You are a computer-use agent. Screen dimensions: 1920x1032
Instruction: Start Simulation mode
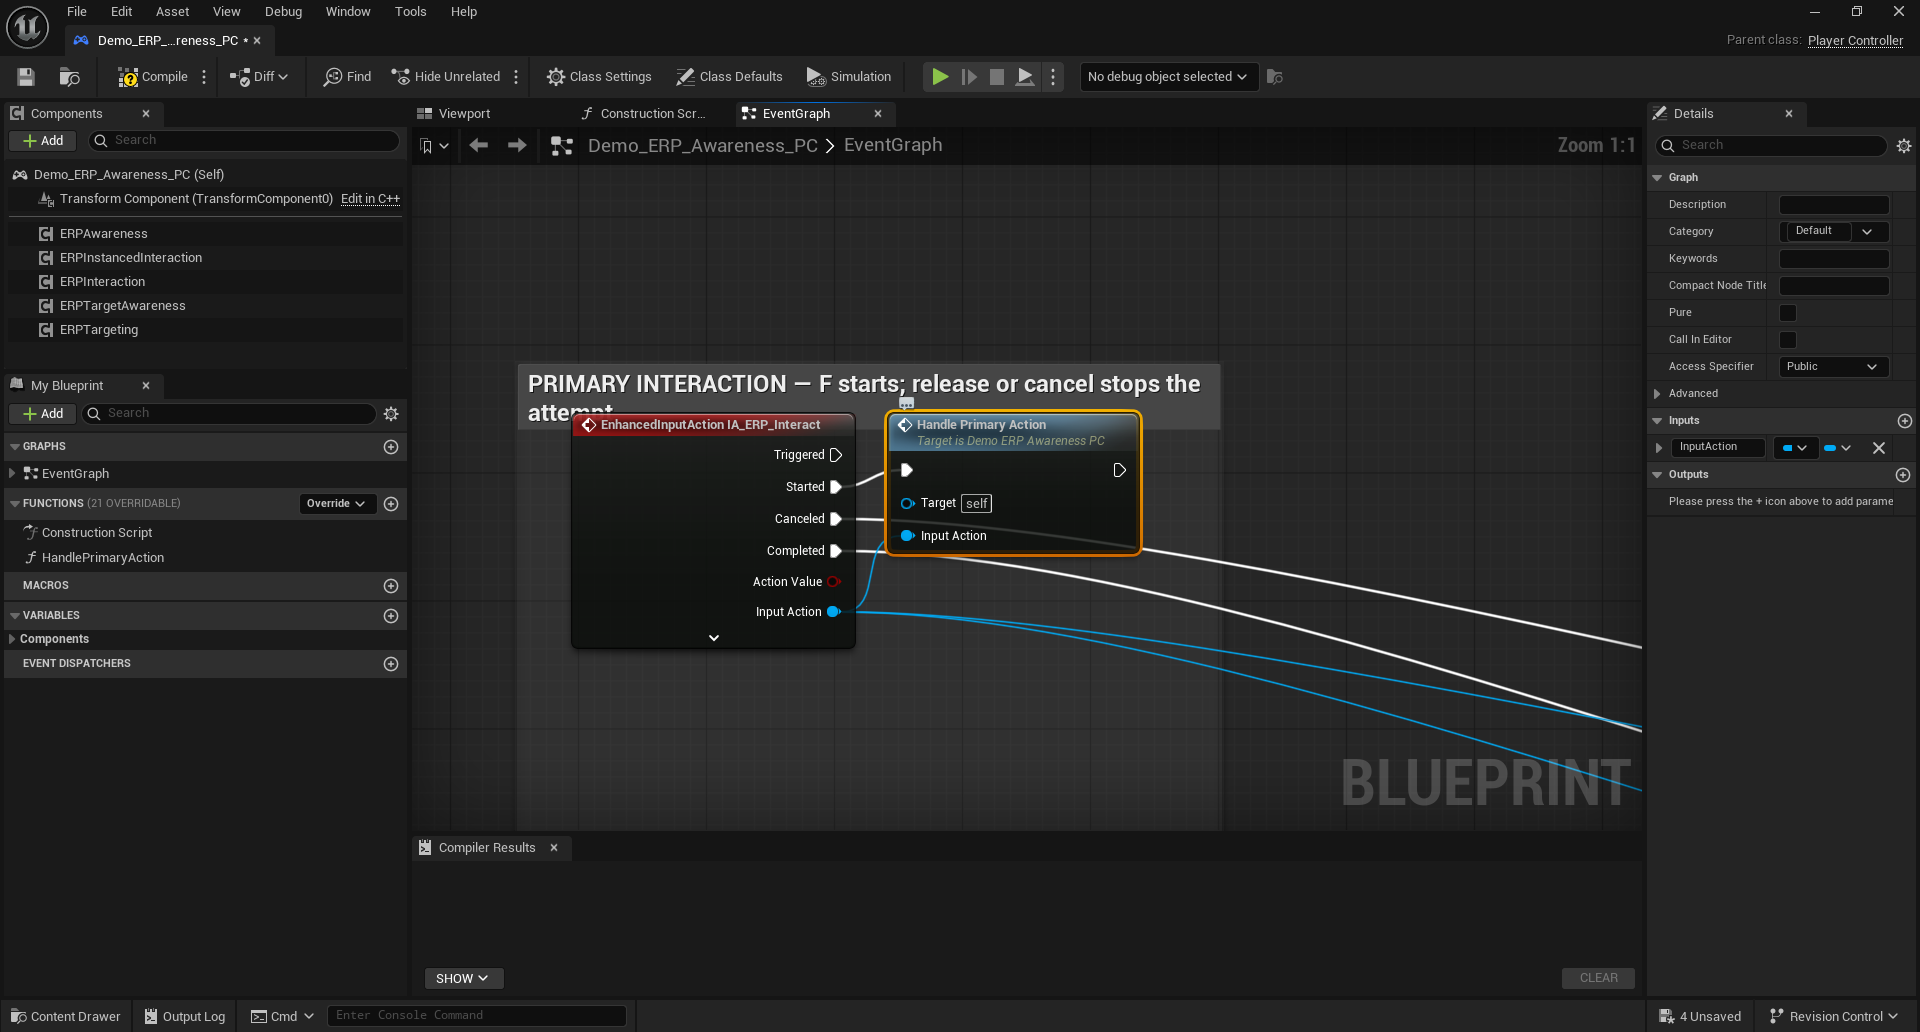coord(849,77)
